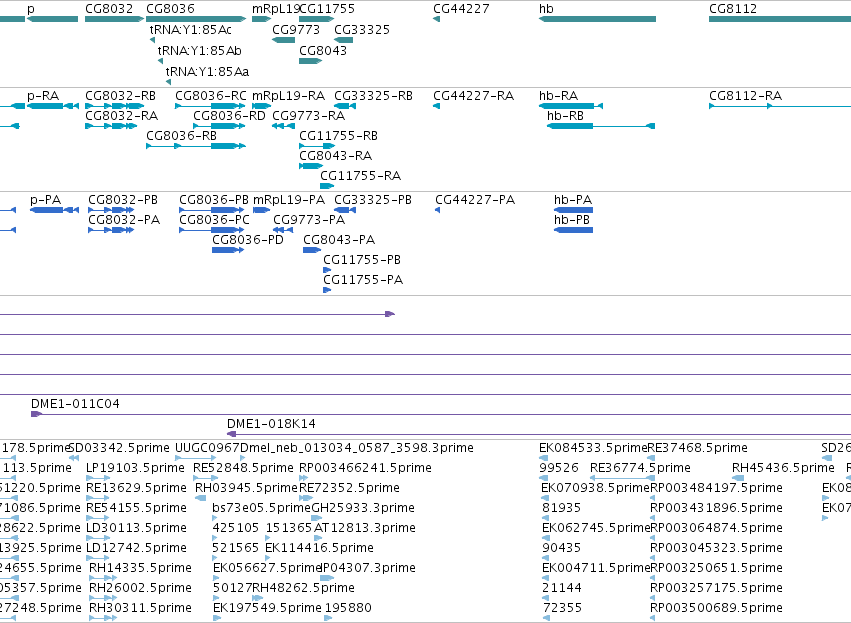Click the CG33325-RB transcript label
Image resolution: width=851 pixels, height=623 pixels.
pyautogui.click(x=373, y=96)
